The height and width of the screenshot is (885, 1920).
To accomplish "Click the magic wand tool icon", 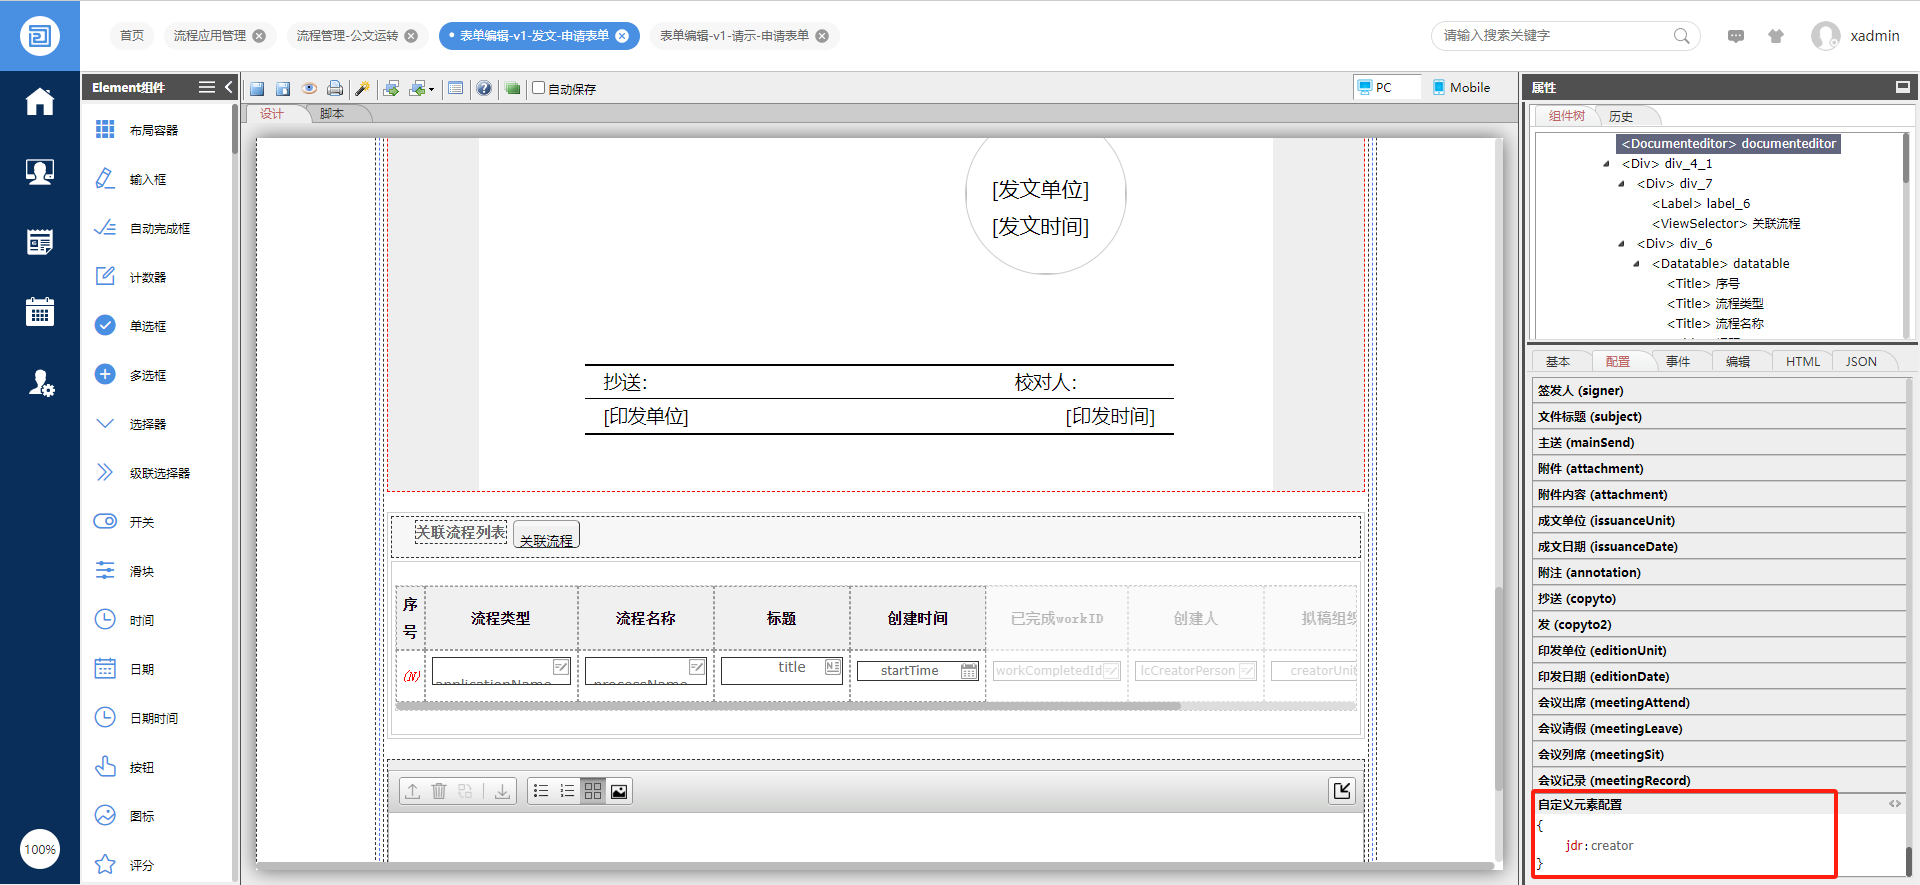I will [362, 88].
